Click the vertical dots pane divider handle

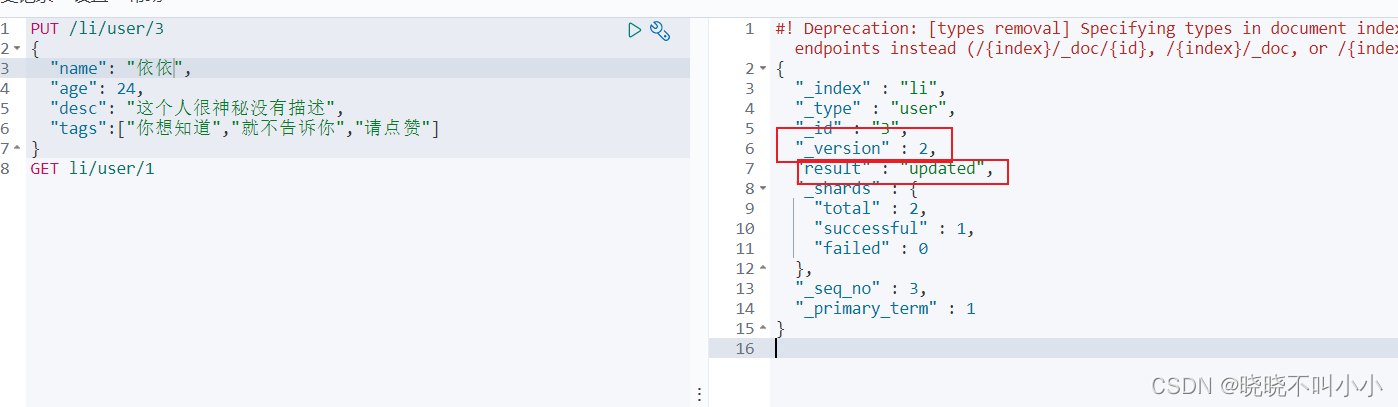pyautogui.click(x=699, y=394)
